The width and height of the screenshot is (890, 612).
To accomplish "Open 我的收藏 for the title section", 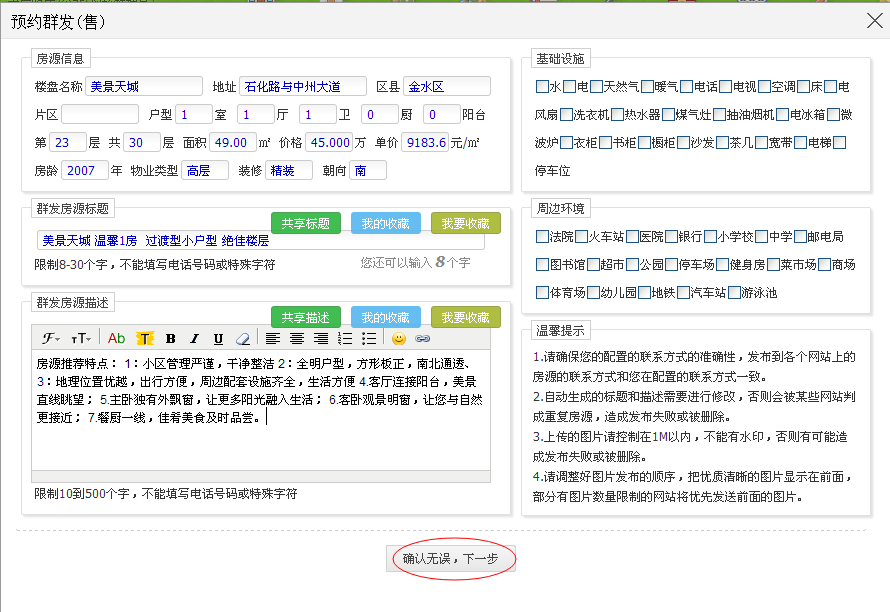I will coord(386,223).
